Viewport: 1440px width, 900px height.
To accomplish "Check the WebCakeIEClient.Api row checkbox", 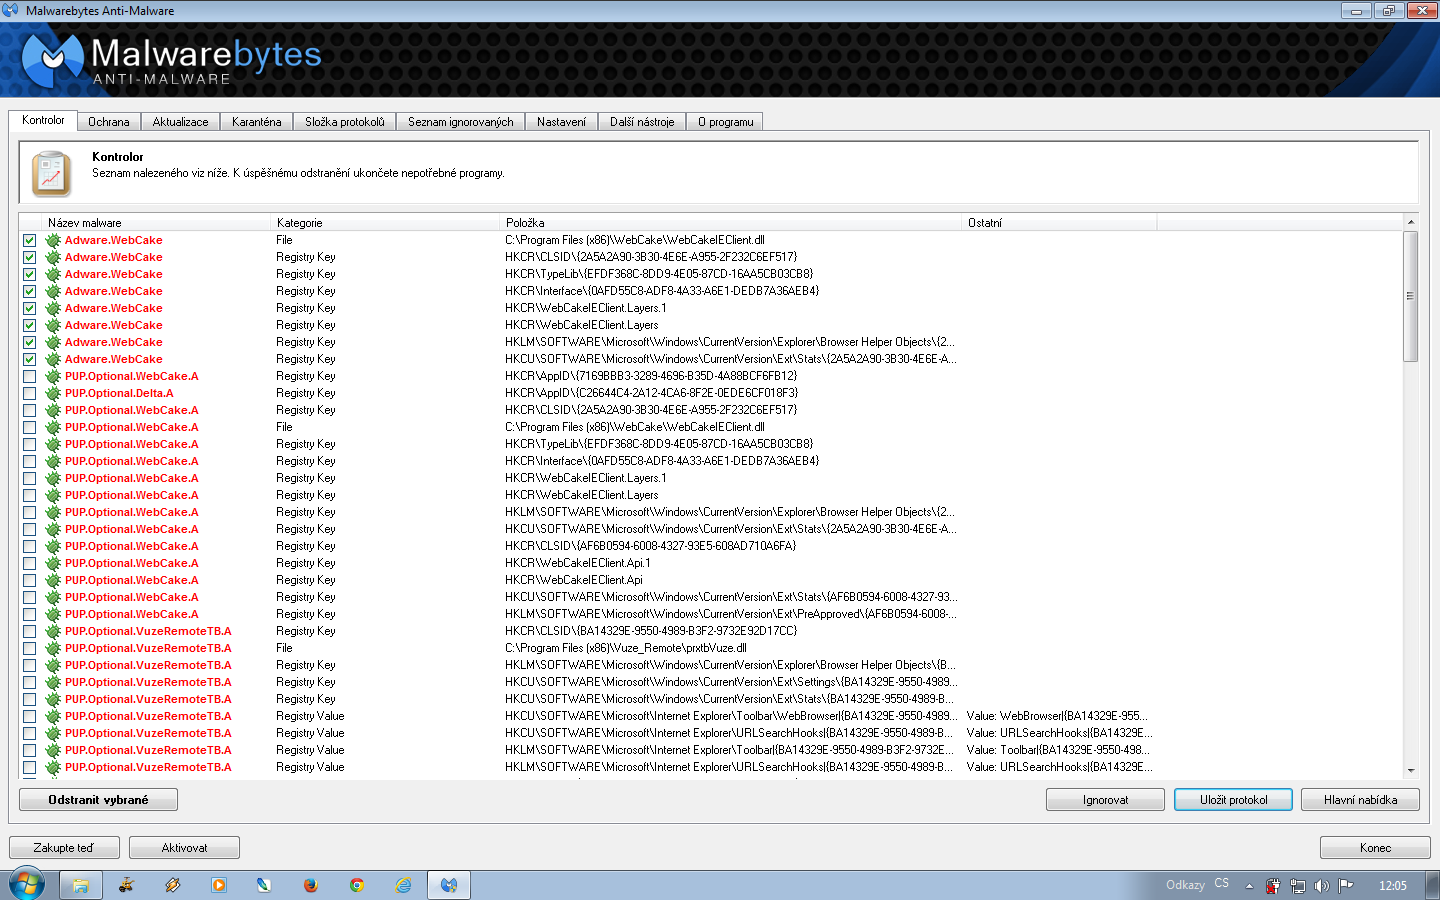I will point(29,580).
